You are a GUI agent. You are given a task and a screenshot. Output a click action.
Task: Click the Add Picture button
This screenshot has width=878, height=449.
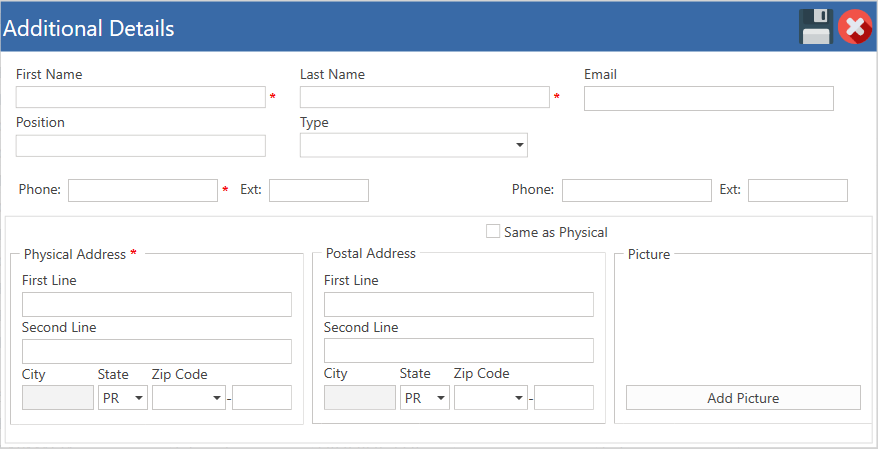[x=743, y=397]
